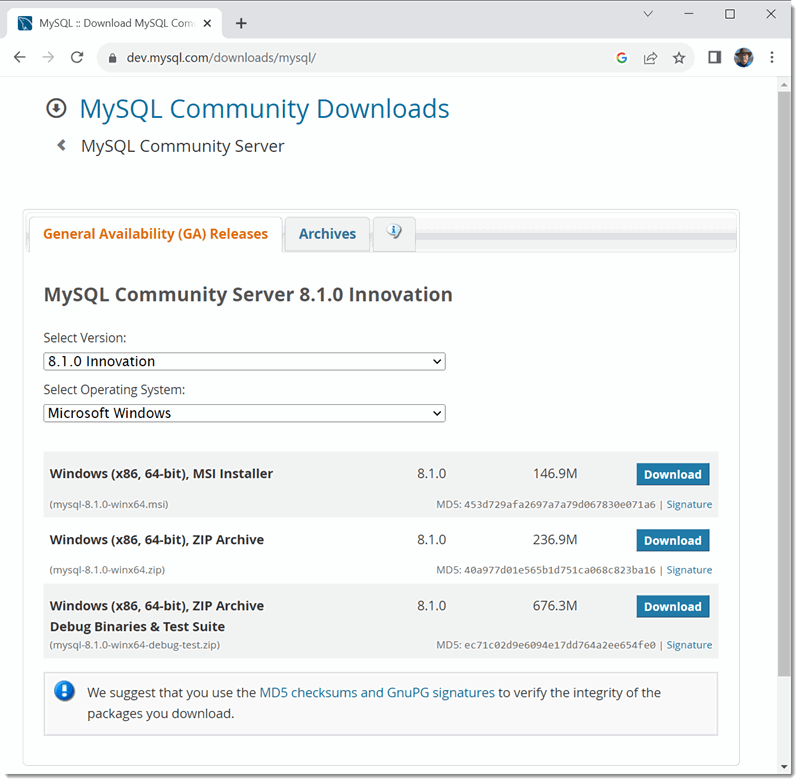This screenshot has height=783, width=800.
Task: Click the 'Debug Binaries & Test Suite' text
Action: pyautogui.click(x=137, y=626)
